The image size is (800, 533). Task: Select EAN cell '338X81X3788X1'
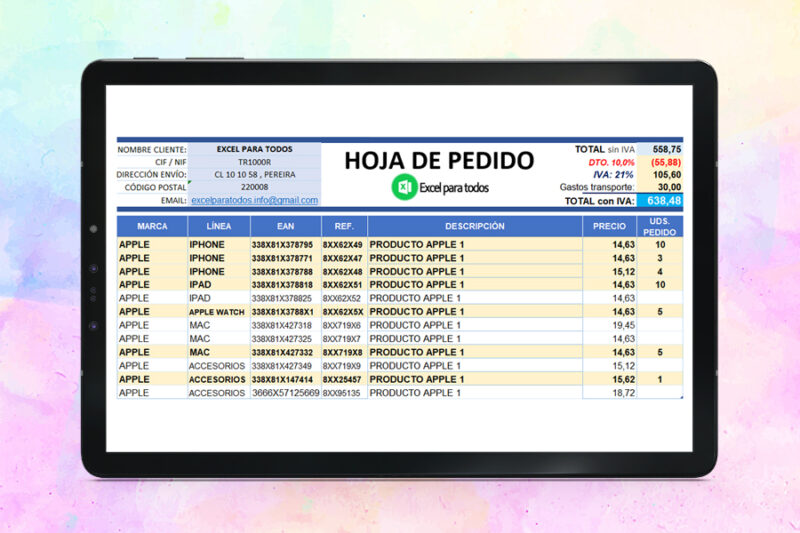pyautogui.click(x=286, y=312)
